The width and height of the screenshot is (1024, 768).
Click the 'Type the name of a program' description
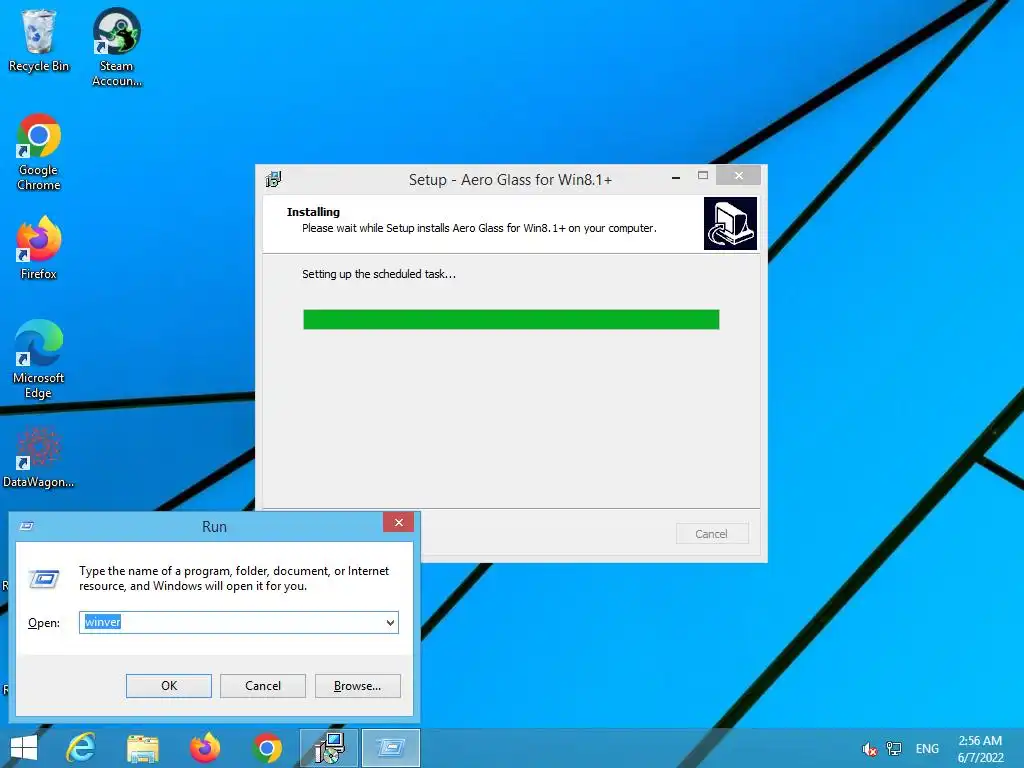click(x=234, y=579)
